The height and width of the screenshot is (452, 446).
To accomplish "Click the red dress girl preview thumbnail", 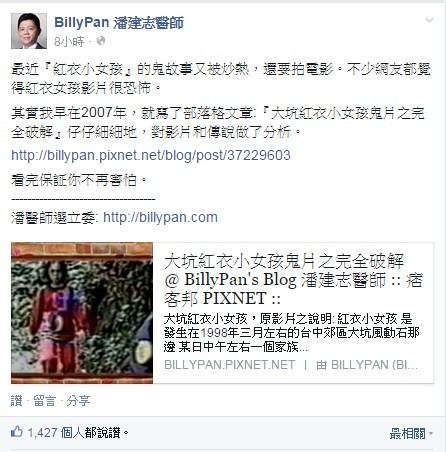I will [x=82, y=313].
